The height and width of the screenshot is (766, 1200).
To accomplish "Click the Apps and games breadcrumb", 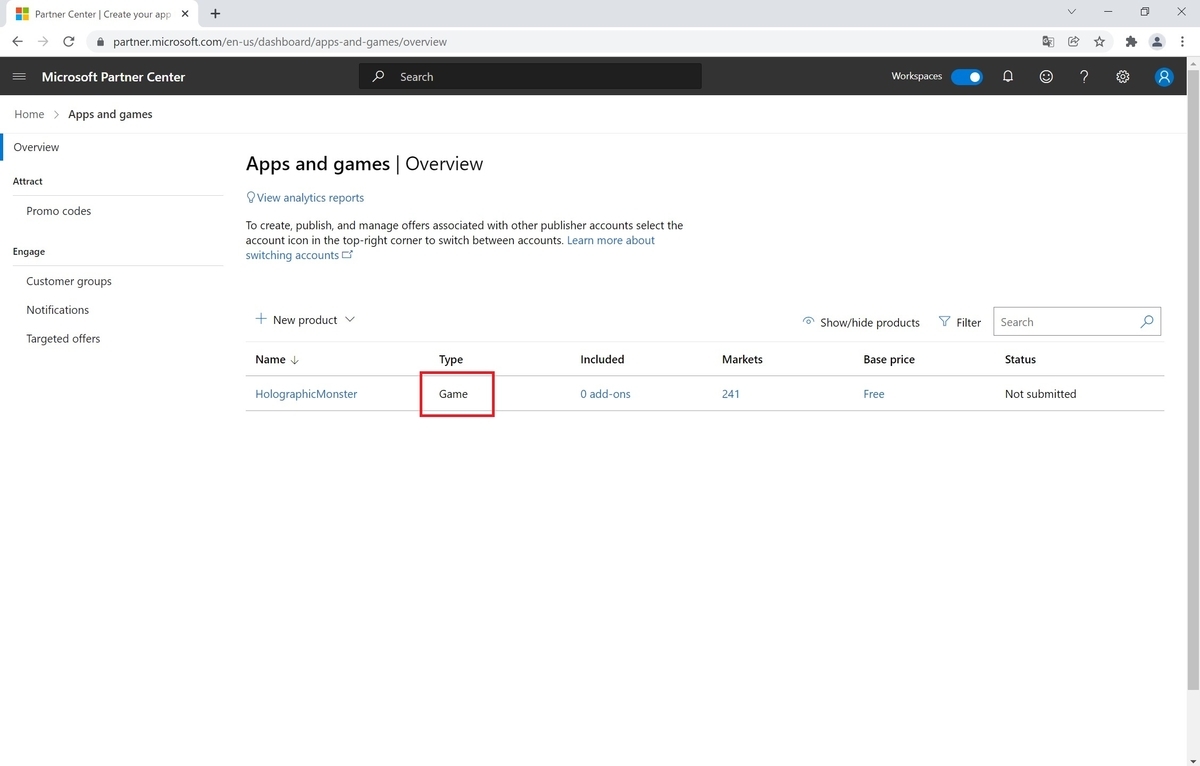I will [110, 114].
